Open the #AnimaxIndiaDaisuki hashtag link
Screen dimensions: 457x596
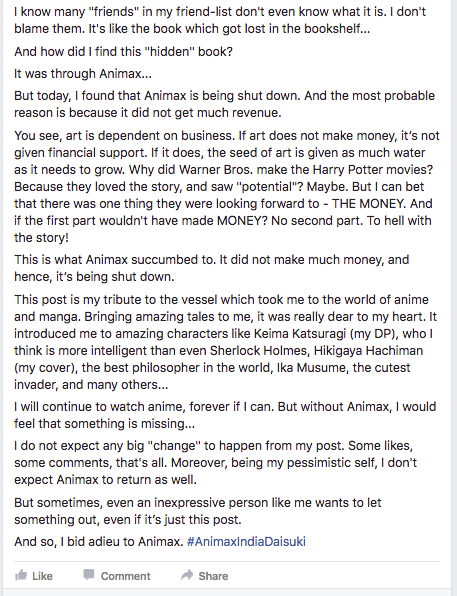pos(246,541)
